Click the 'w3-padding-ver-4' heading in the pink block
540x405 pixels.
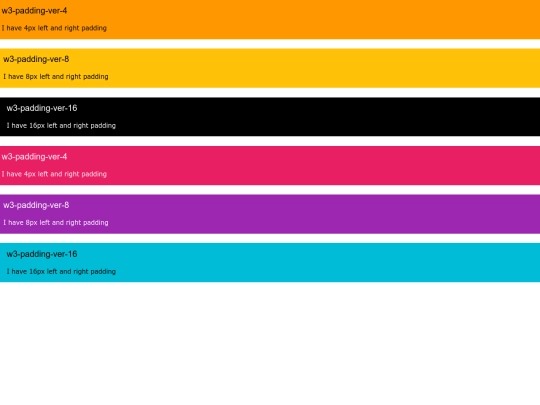pos(34,157)
